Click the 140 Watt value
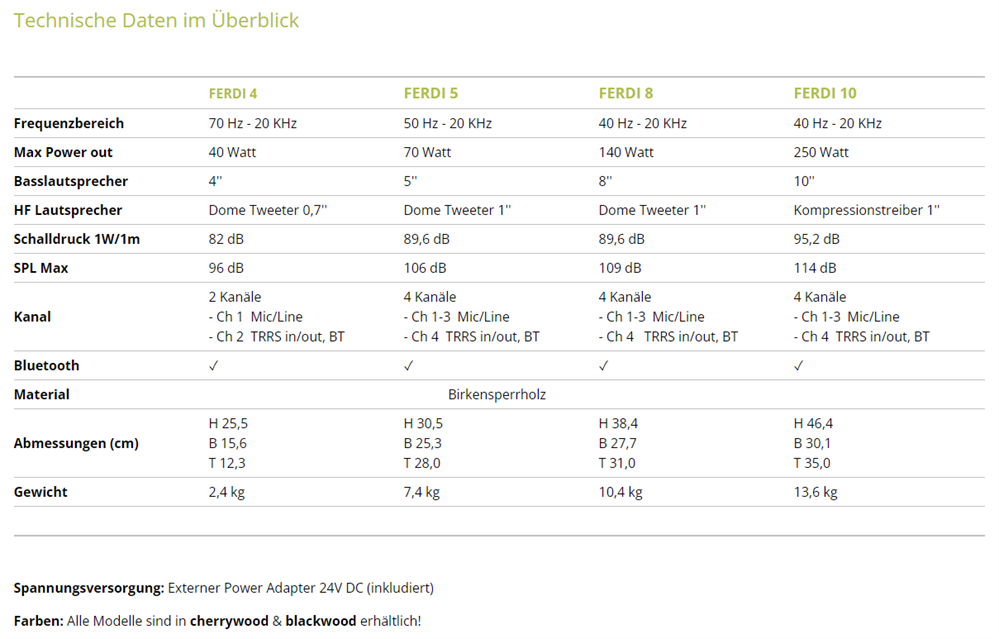This screenshot has width=999, height=639. click(626, 152)
